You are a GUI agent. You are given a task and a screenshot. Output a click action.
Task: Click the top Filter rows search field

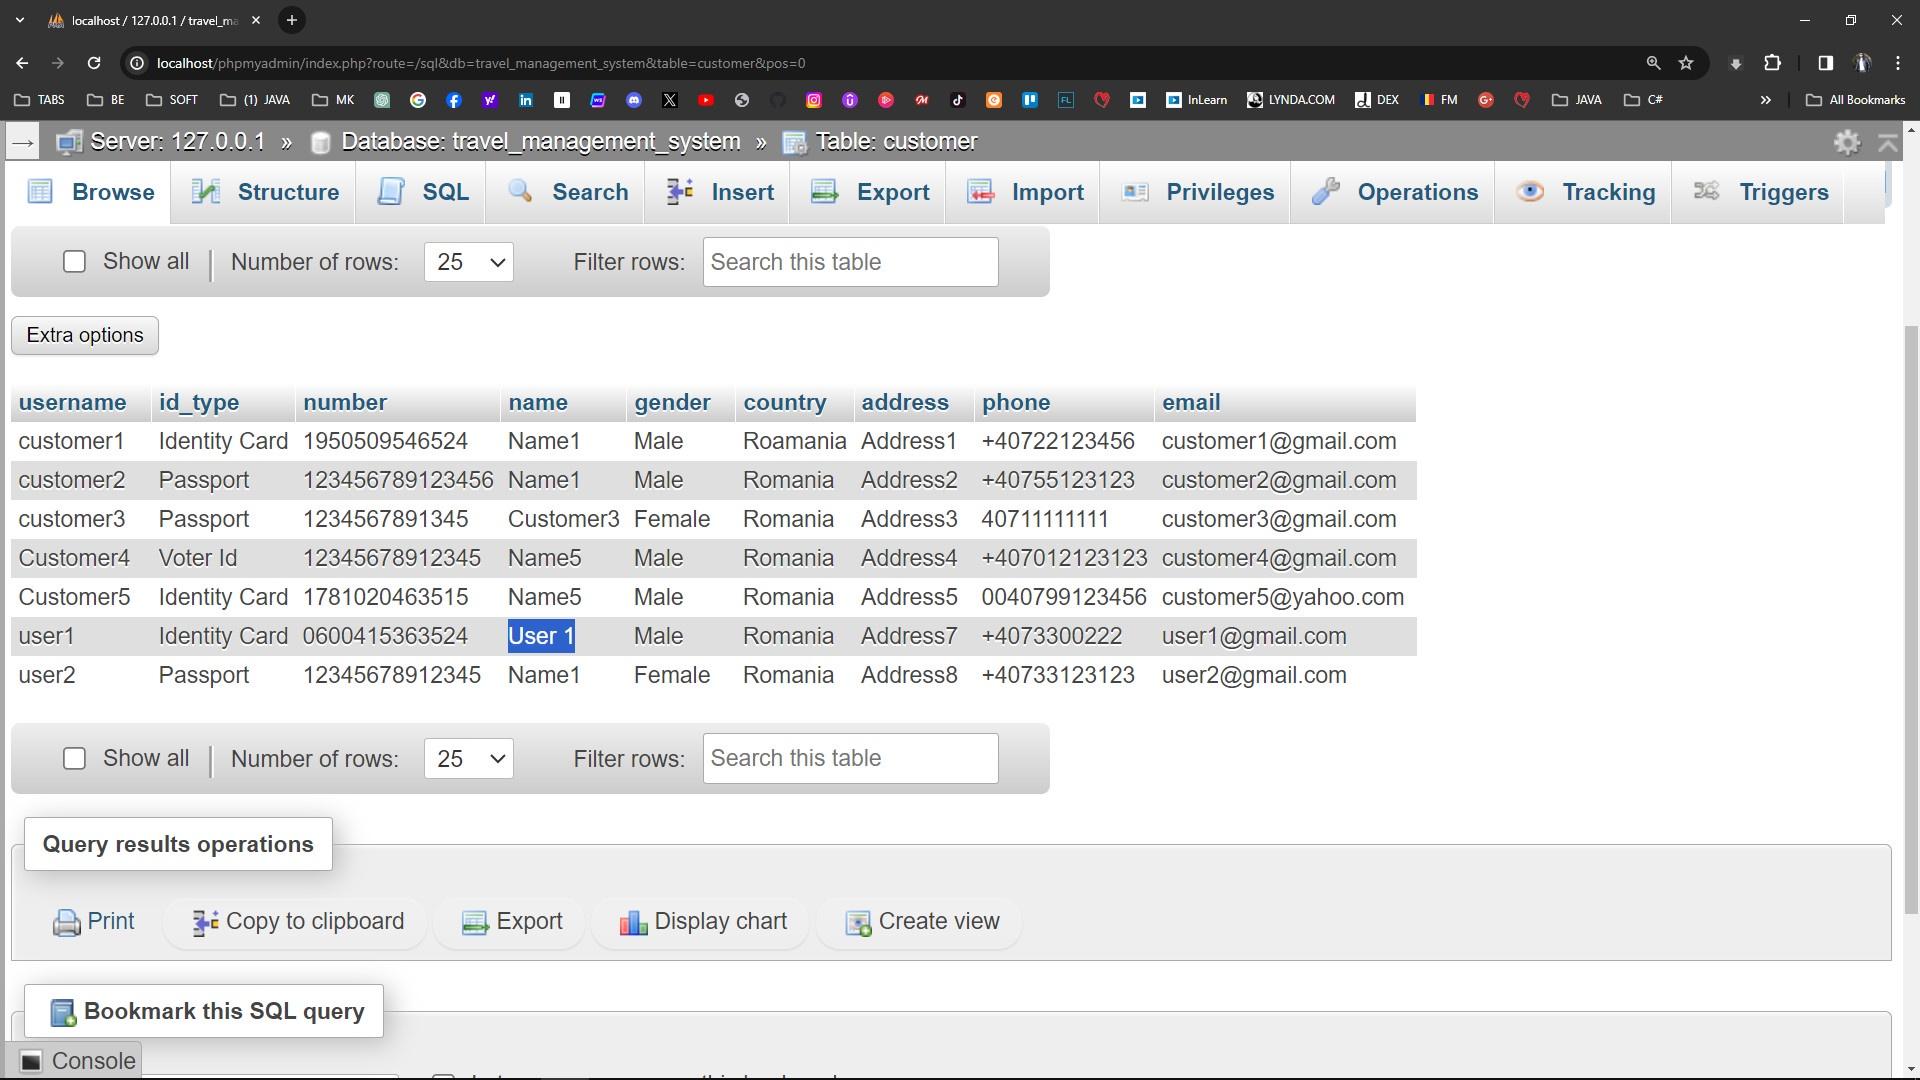pyautogui.click(x=850, y=262)
